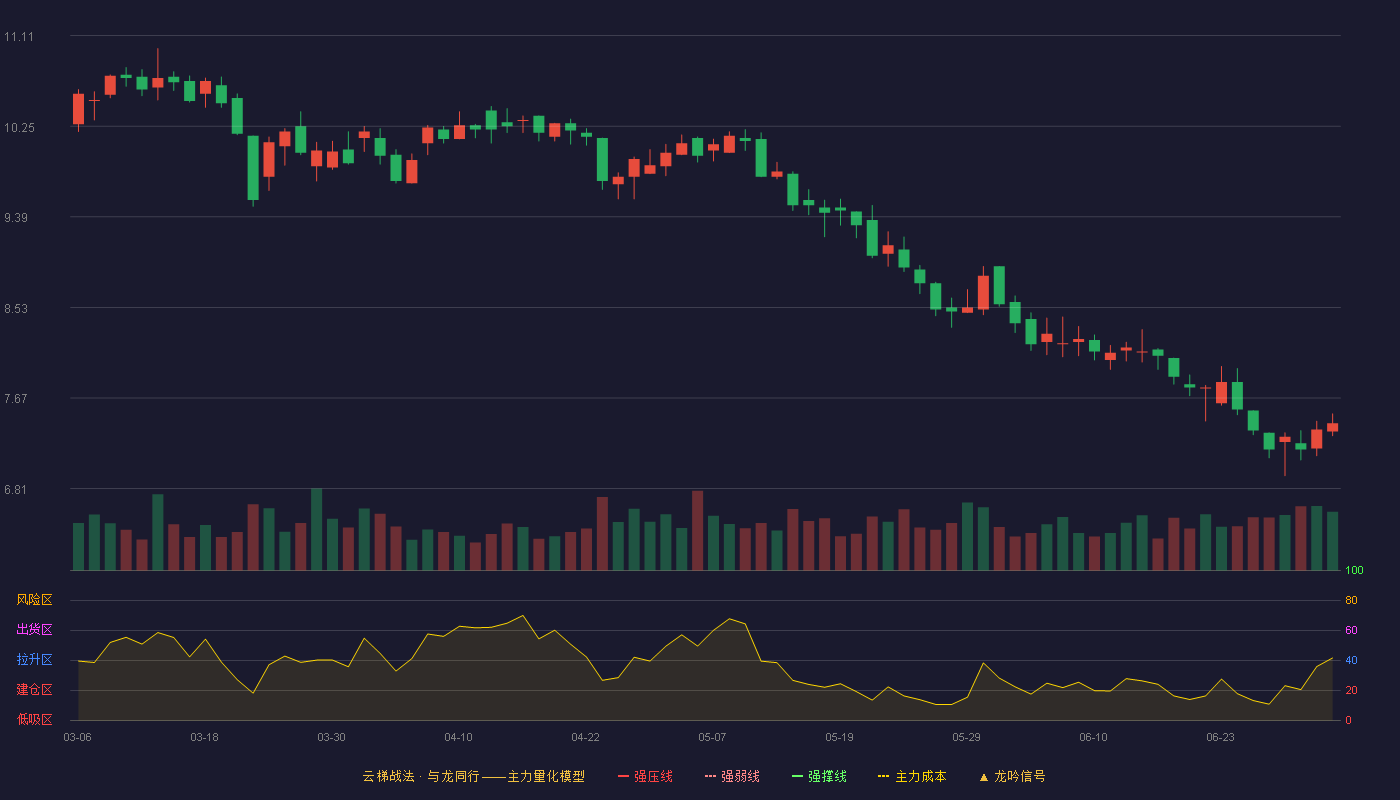Click the pink 强弱线 dashed marker icon
The width and height of the screenshot is (1400, 800).
tap(710, 776)
